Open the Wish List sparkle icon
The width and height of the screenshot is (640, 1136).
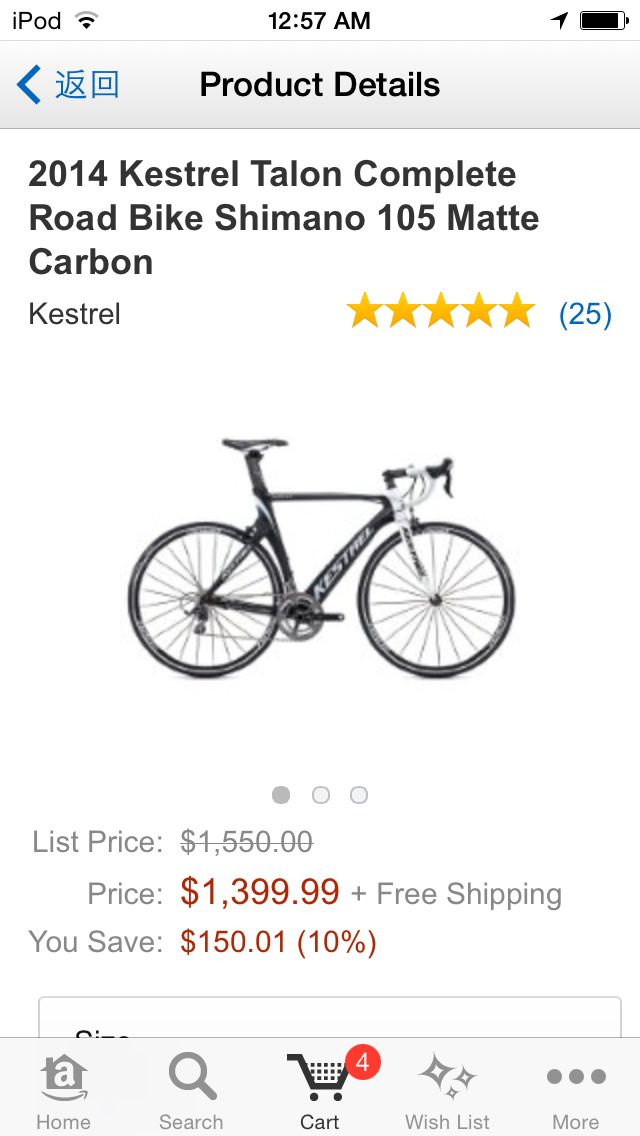(448, 1077)
